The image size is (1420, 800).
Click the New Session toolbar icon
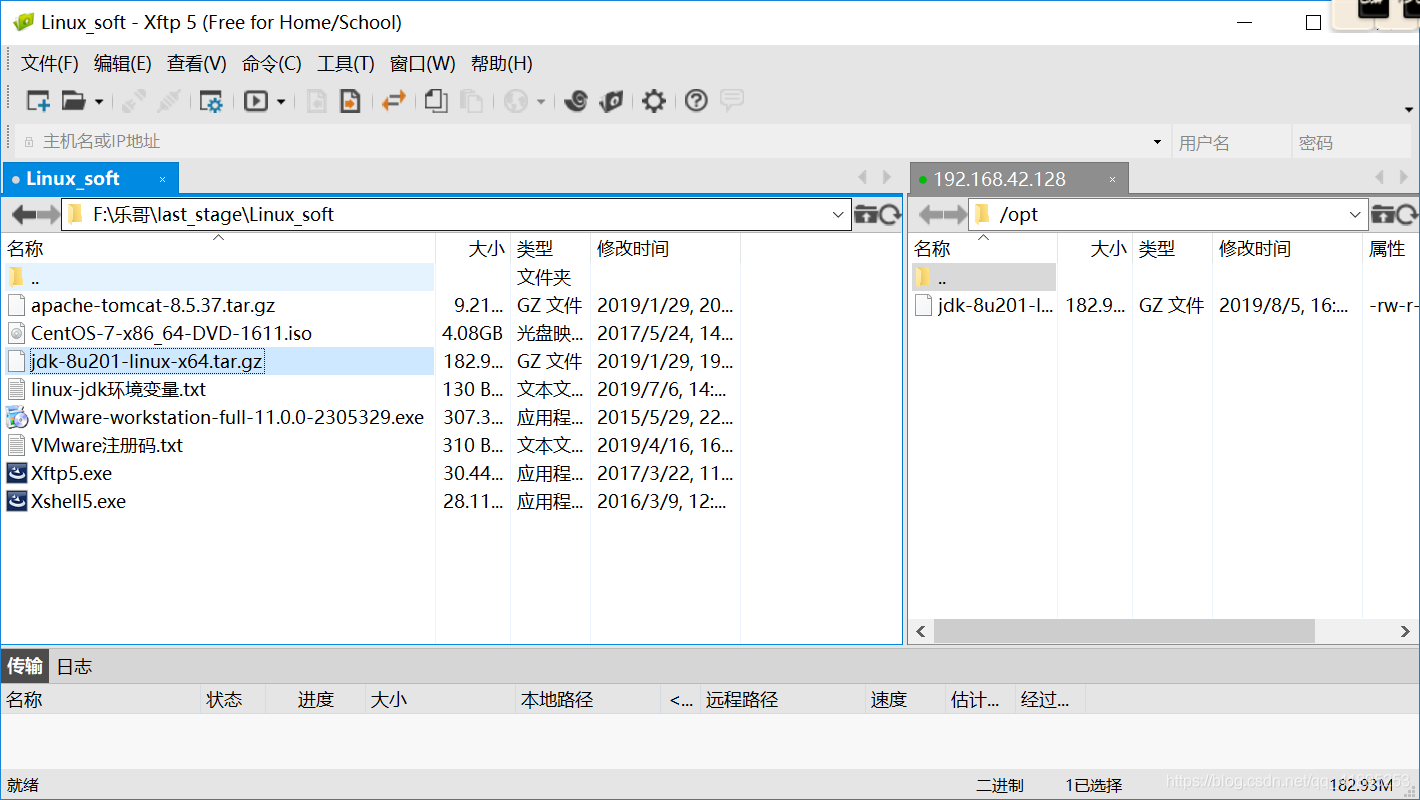coord(38,101)
